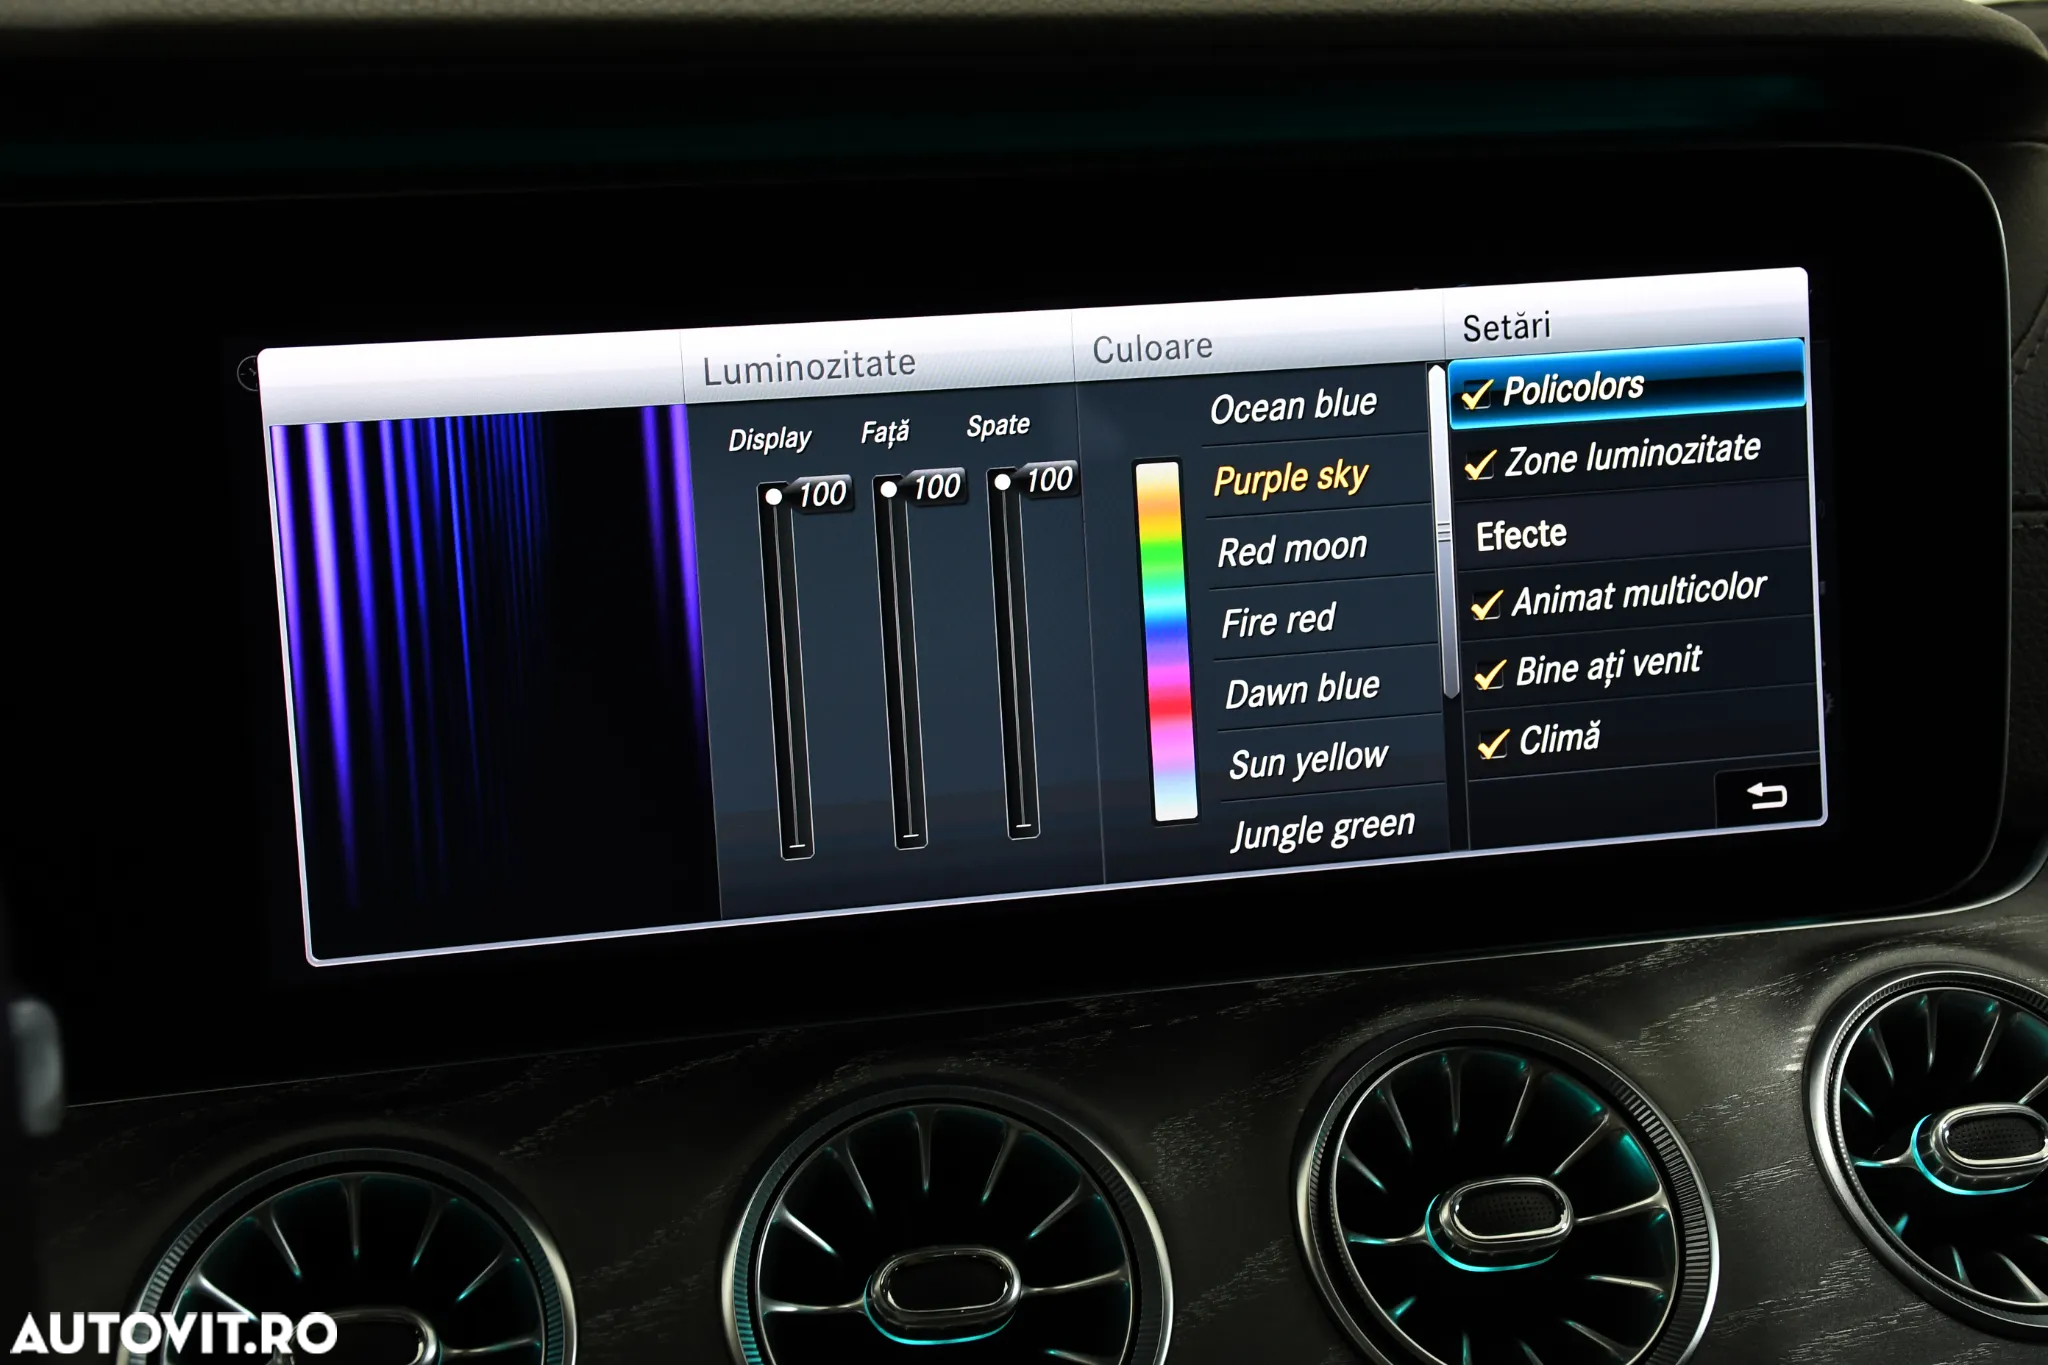Click the Spate brightness slider

pos(1013,653)
